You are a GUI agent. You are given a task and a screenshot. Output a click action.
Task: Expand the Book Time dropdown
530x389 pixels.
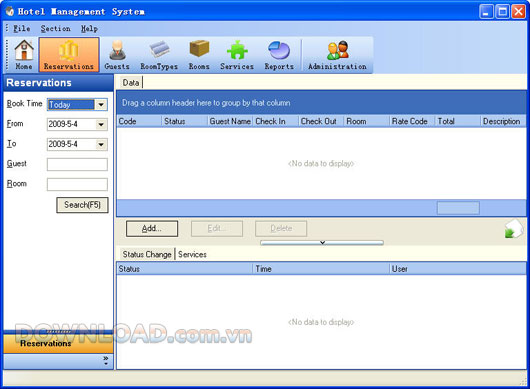tap(101, 104)
